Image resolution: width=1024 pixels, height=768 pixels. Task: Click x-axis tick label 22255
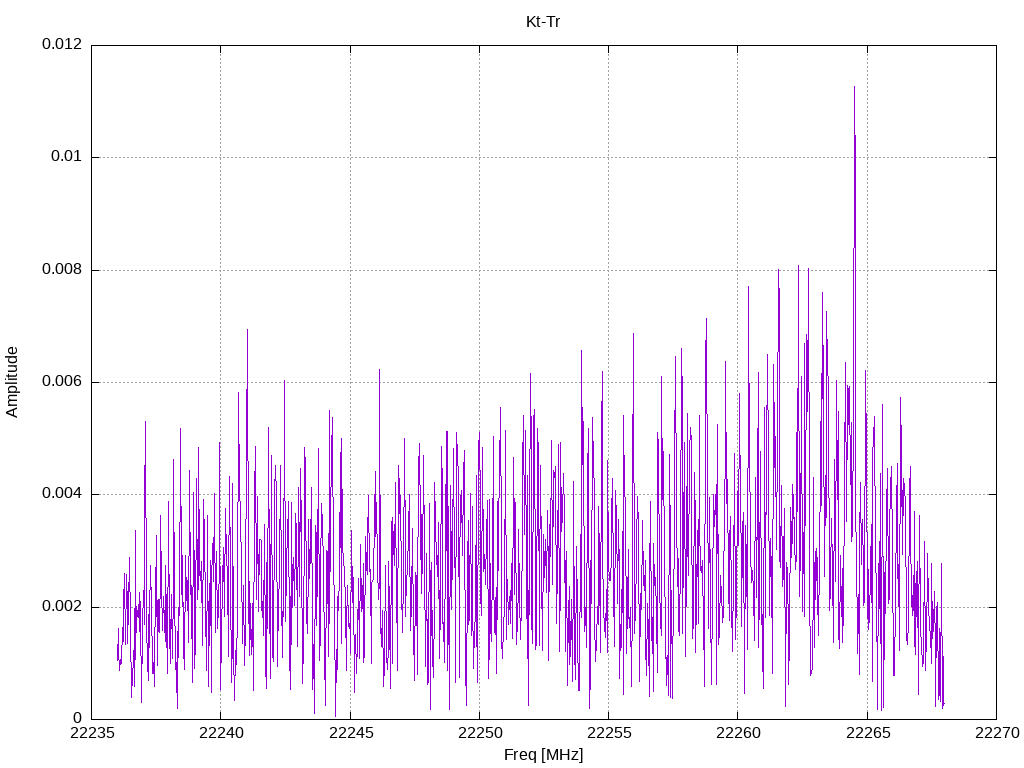609,733
